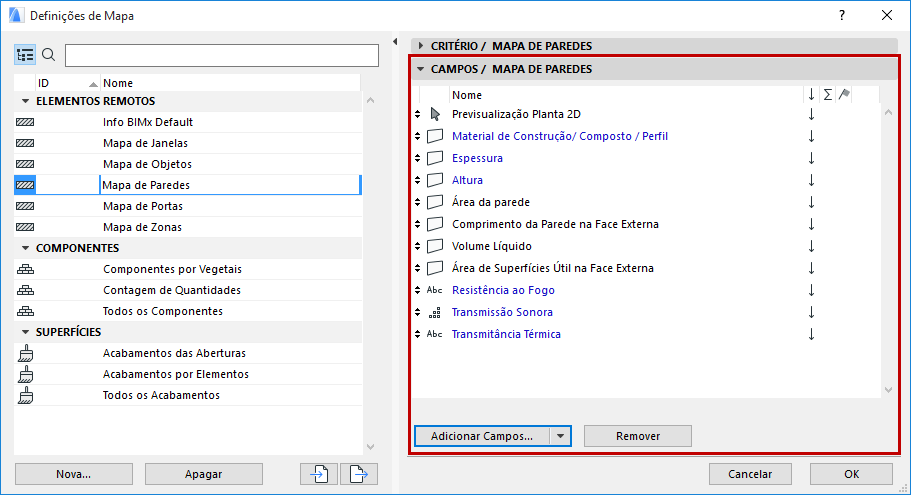Toggle sort arrow for Espessura field

click(811, 158)
